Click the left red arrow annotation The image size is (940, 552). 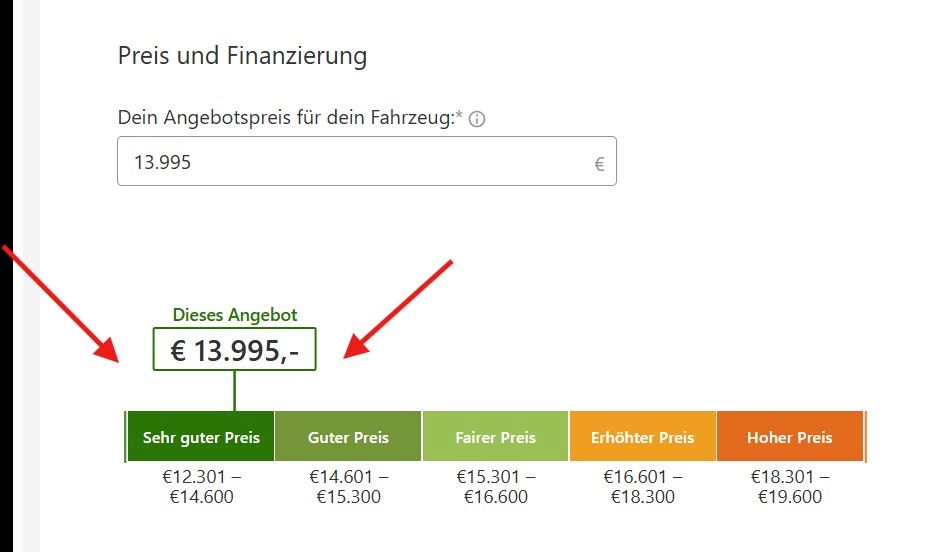coord(60,301)
